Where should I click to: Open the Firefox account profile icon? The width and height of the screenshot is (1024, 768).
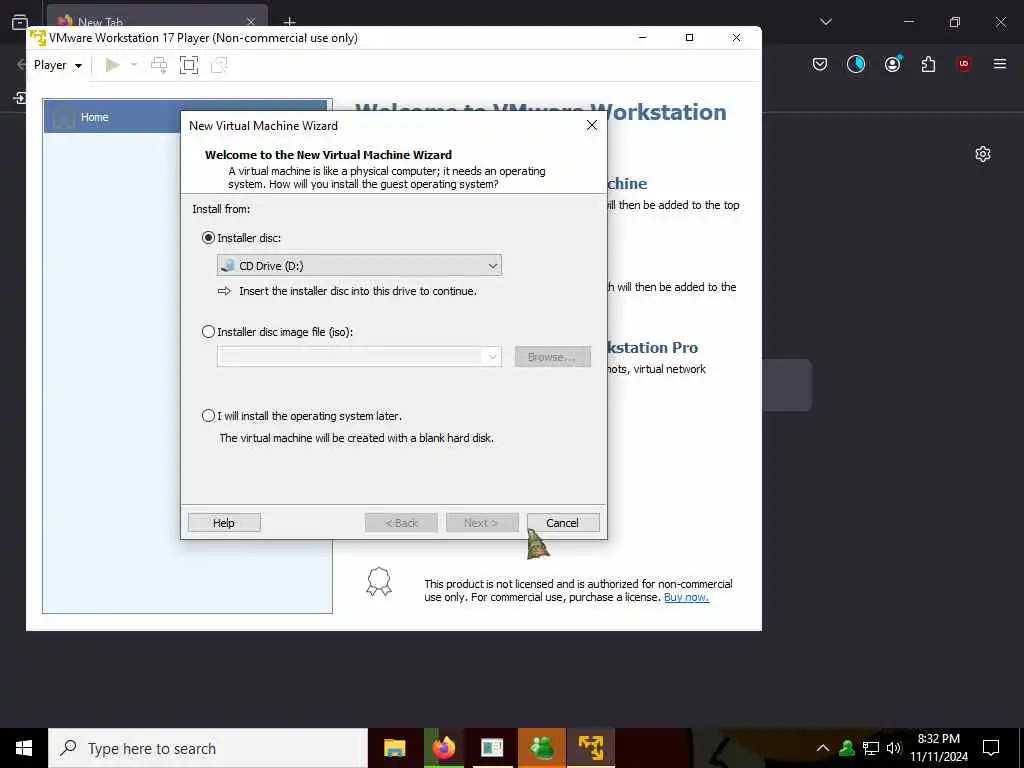(x=893, y=63)
